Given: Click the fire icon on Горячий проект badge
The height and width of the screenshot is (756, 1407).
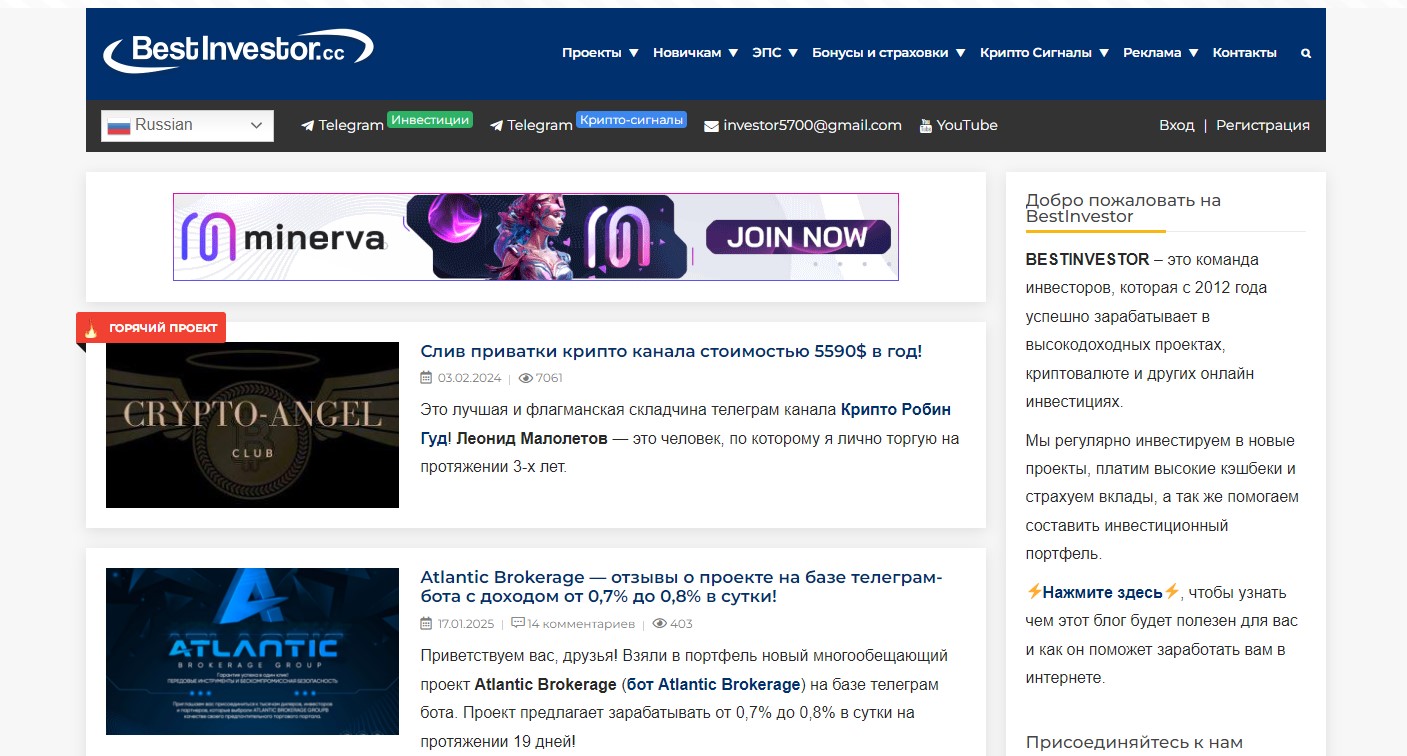Looking at the screenshot, I should [x=91, y=329].
